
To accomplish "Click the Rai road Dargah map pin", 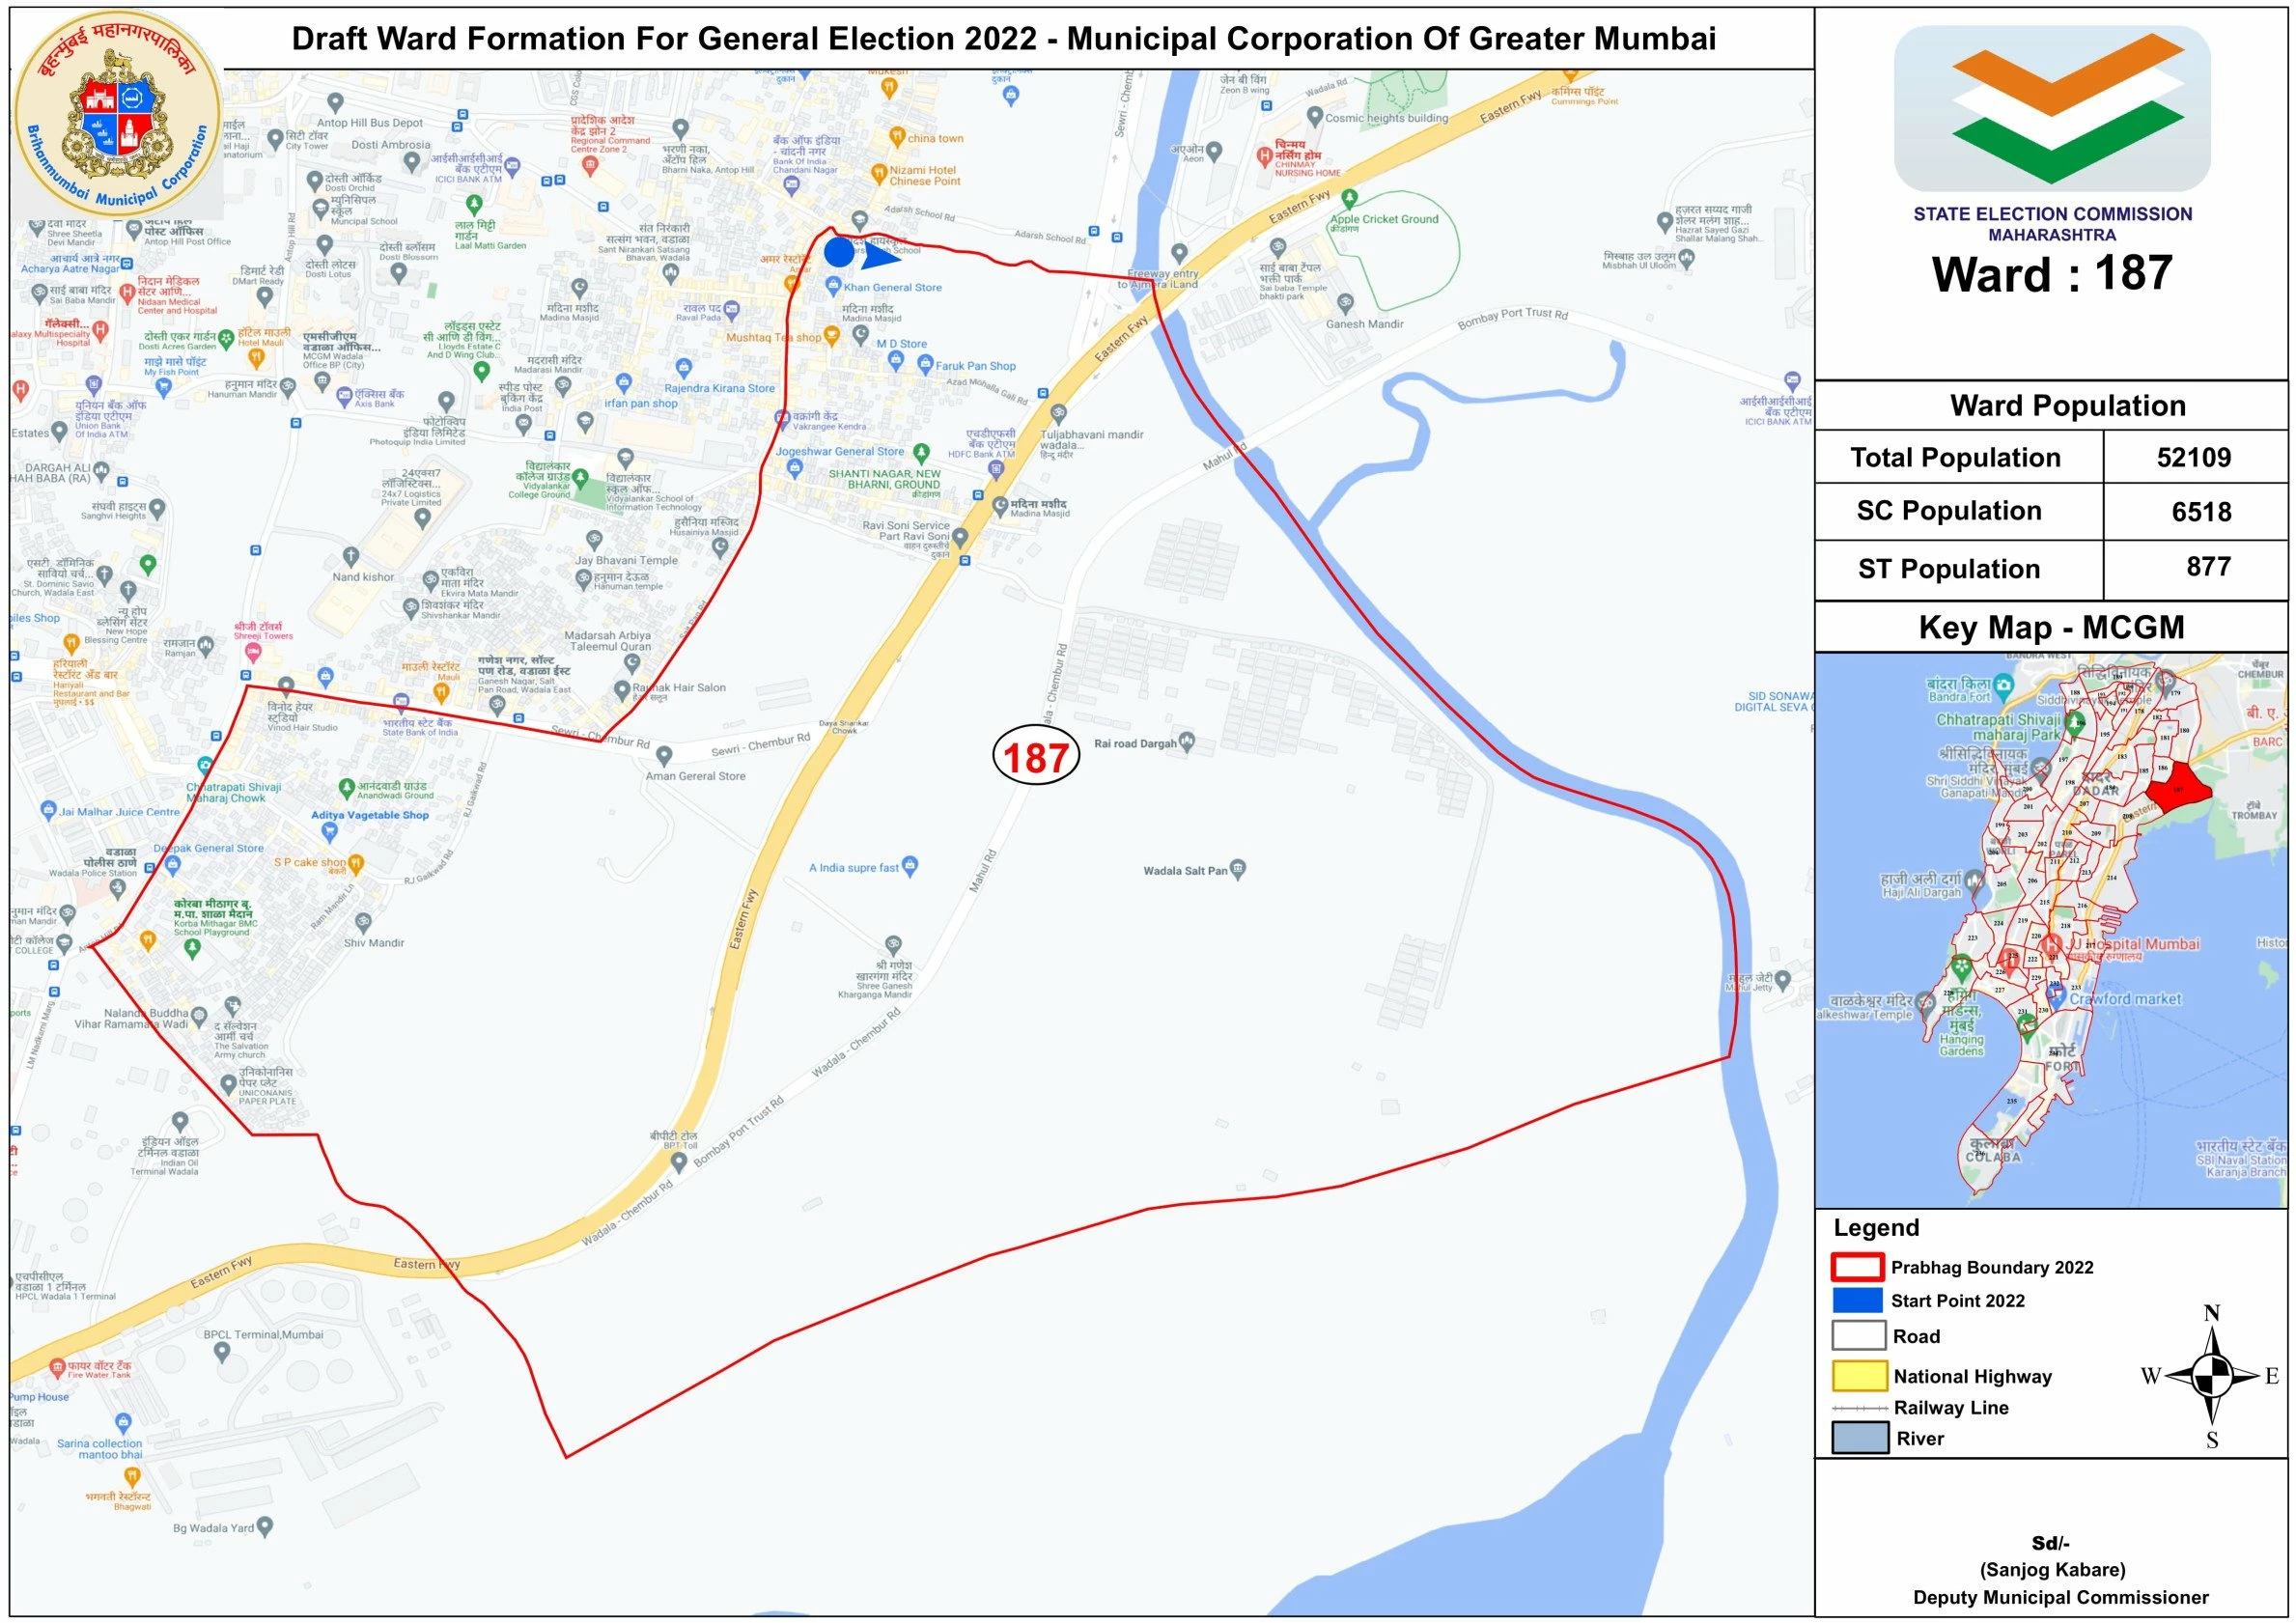I will click(1187, 741).
